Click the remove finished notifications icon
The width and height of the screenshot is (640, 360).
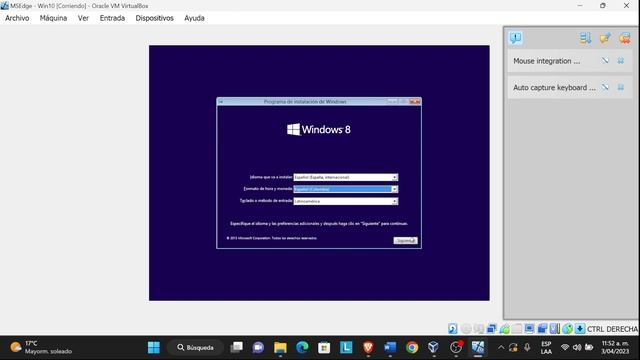pyautogui.click(x=624, y=38)
